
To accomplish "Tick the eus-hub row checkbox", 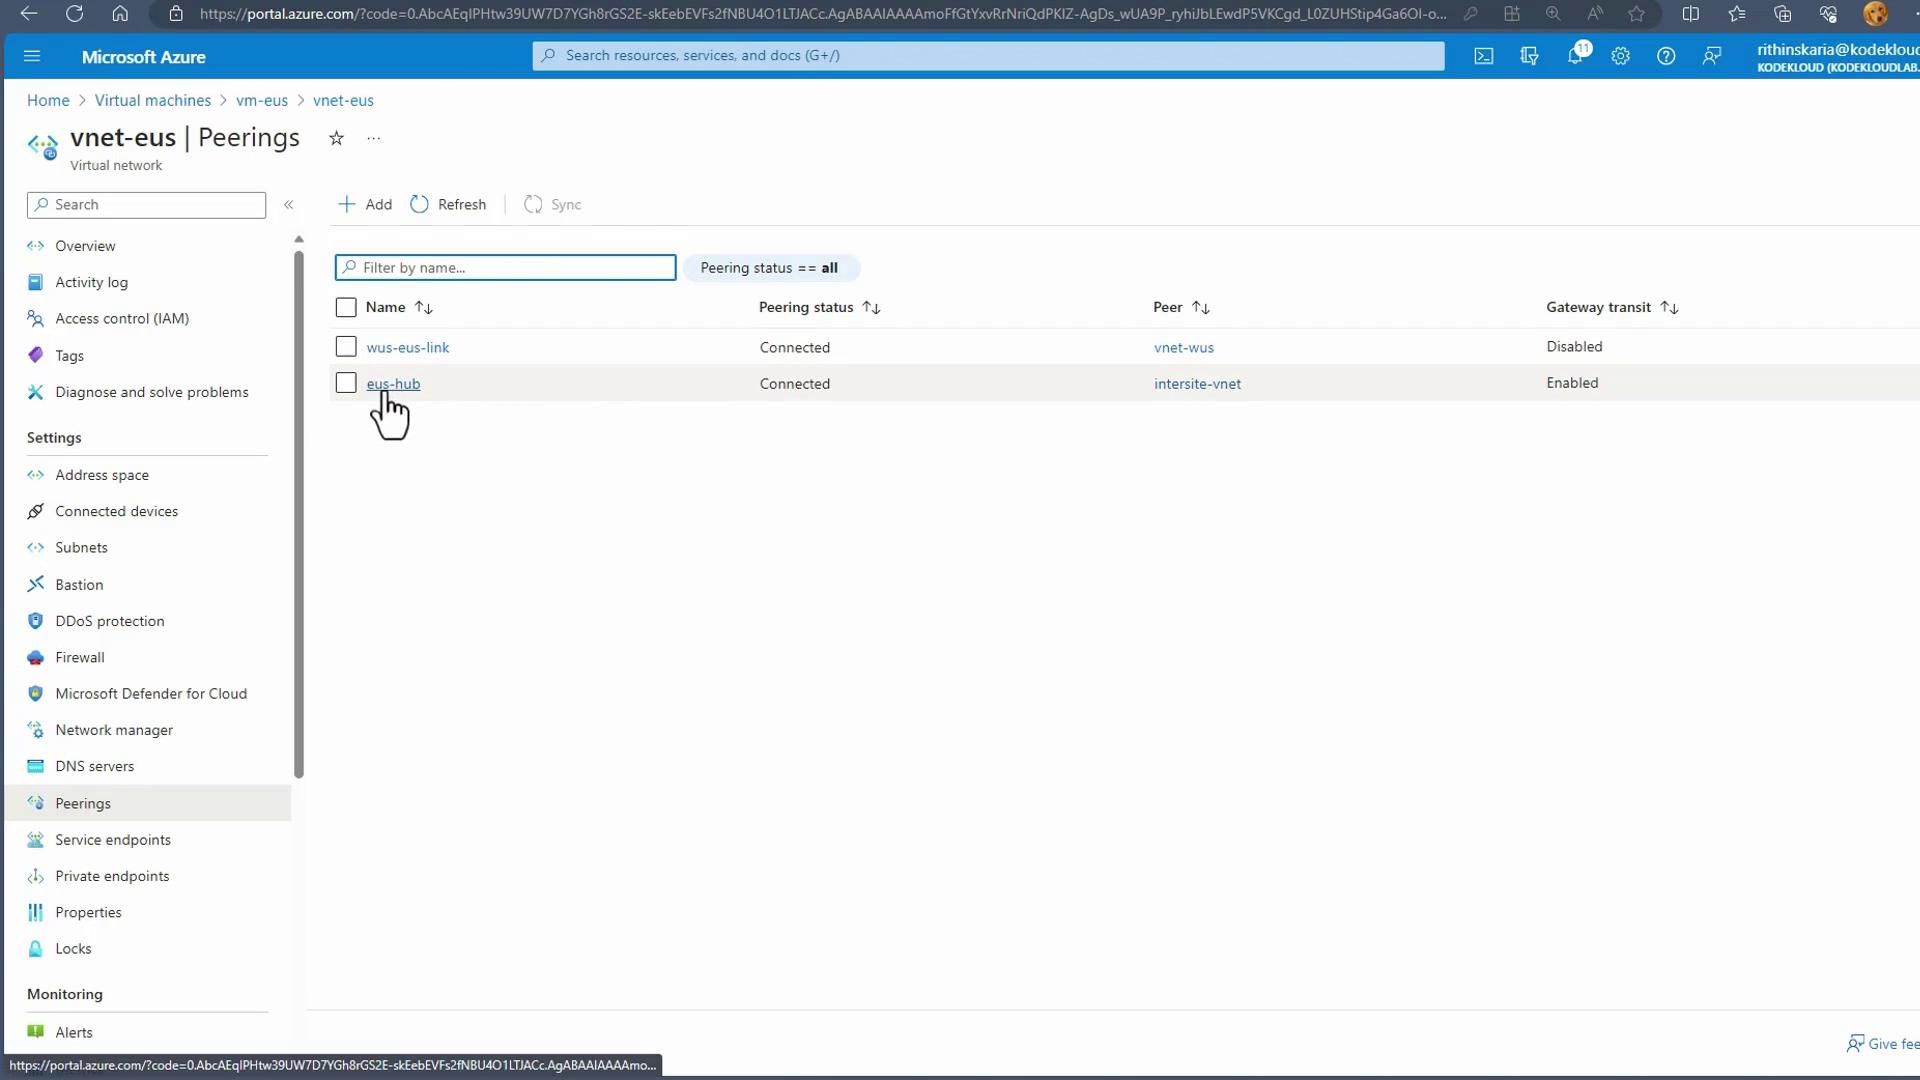I will pos(346,383).
